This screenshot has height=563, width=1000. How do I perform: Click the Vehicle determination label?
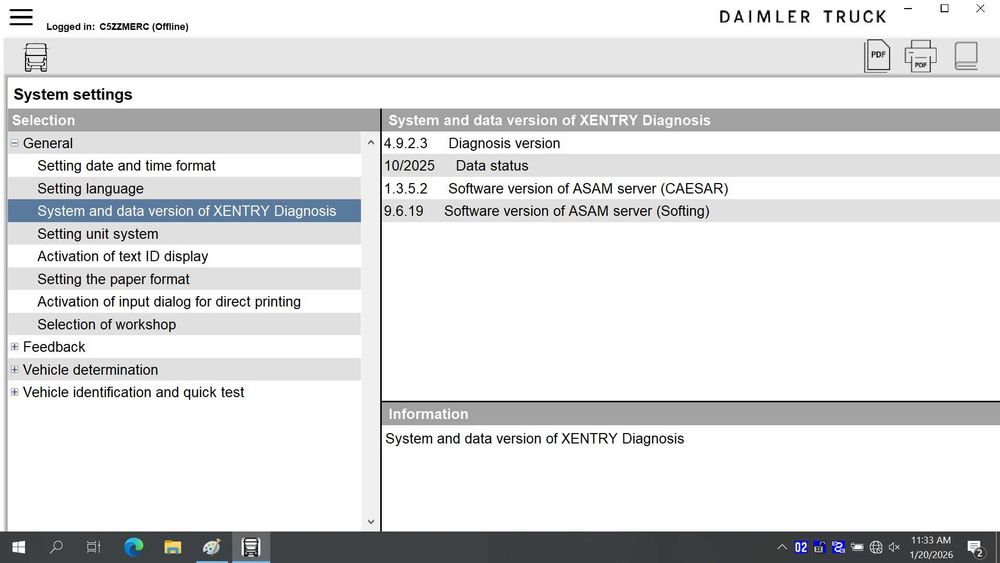click(x=91, y=370)
